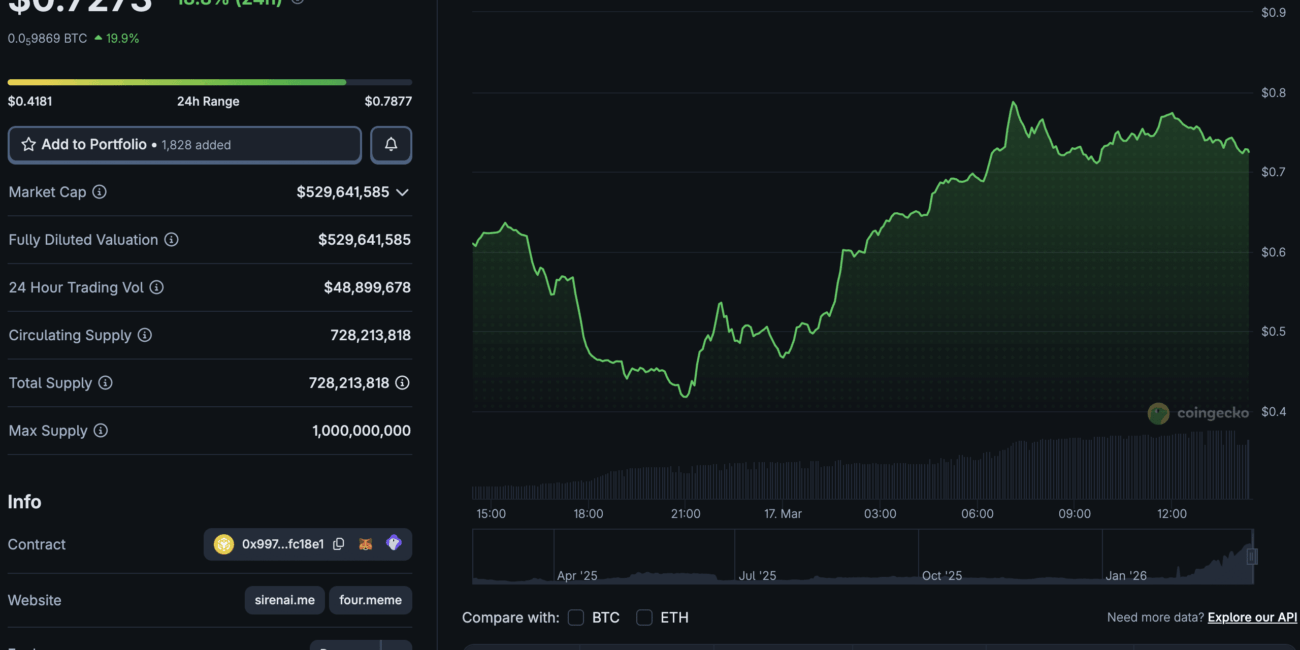Image resolution: width=1300 pixels, height=650 pixels.
Task: Click the purple wallet icon in Contract row
Action: (394, 544)
